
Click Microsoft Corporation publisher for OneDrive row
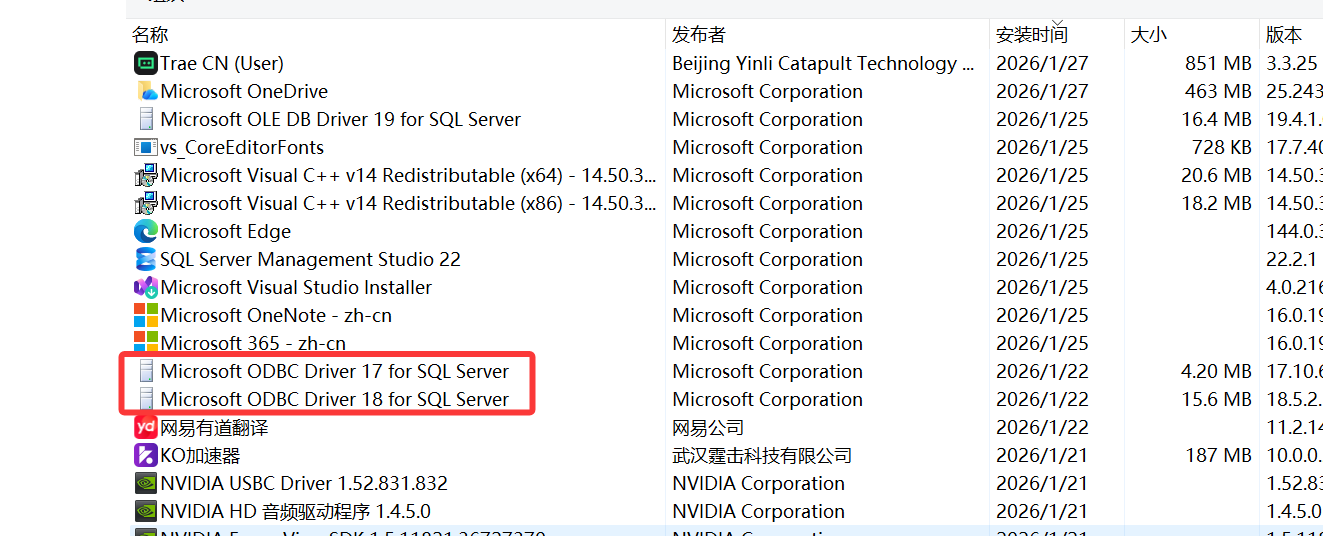click(x=767, y=91)
